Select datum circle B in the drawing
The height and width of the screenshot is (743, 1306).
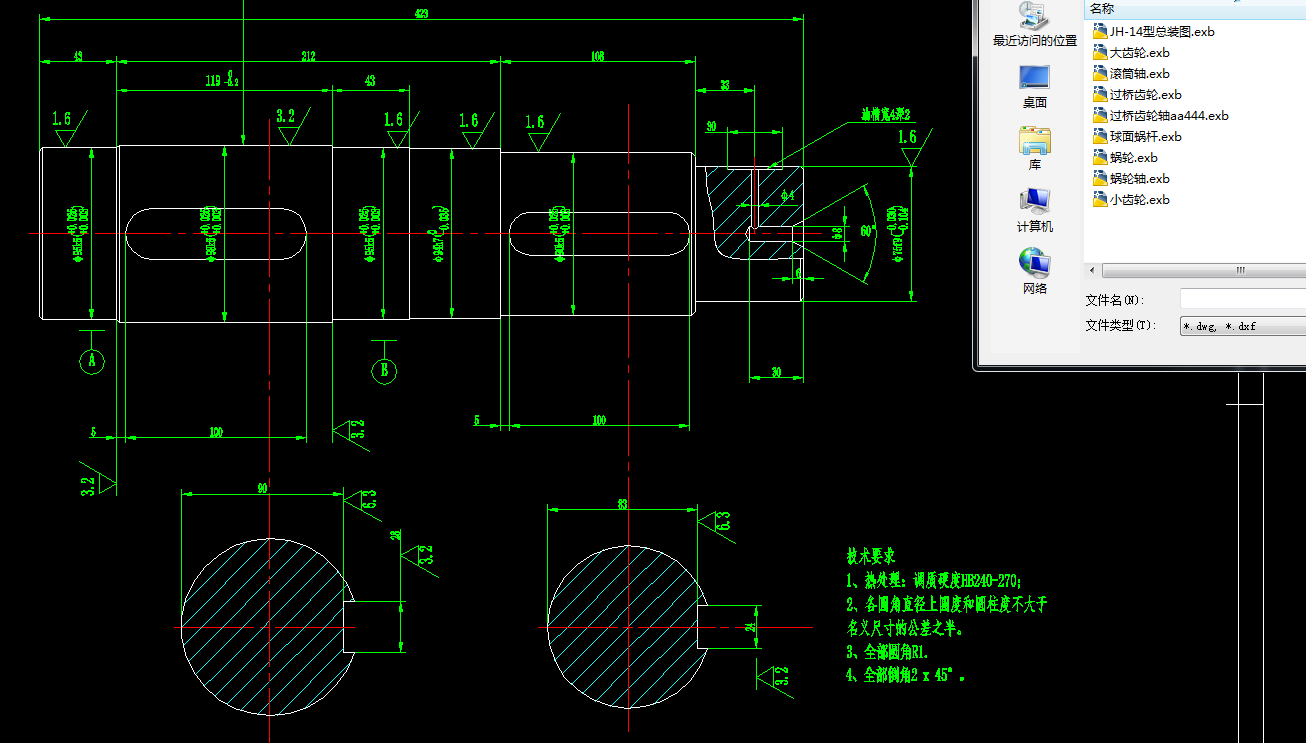point(385,371)
